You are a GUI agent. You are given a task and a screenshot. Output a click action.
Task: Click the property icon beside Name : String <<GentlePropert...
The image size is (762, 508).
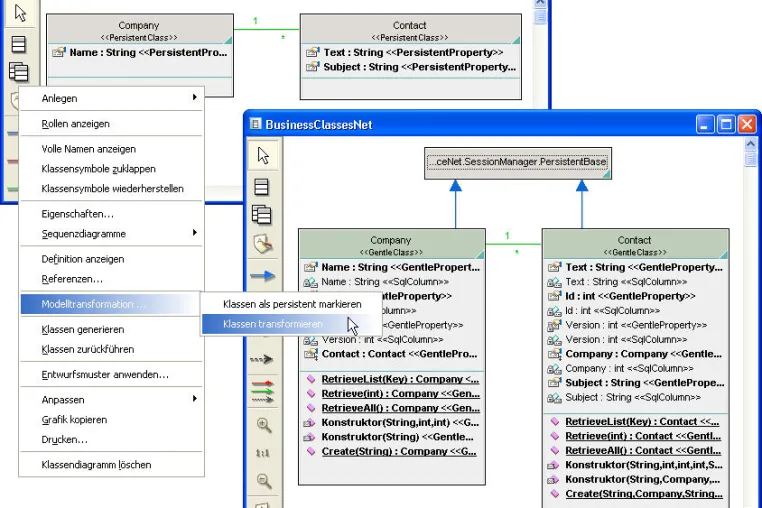[x=311, y=267]
